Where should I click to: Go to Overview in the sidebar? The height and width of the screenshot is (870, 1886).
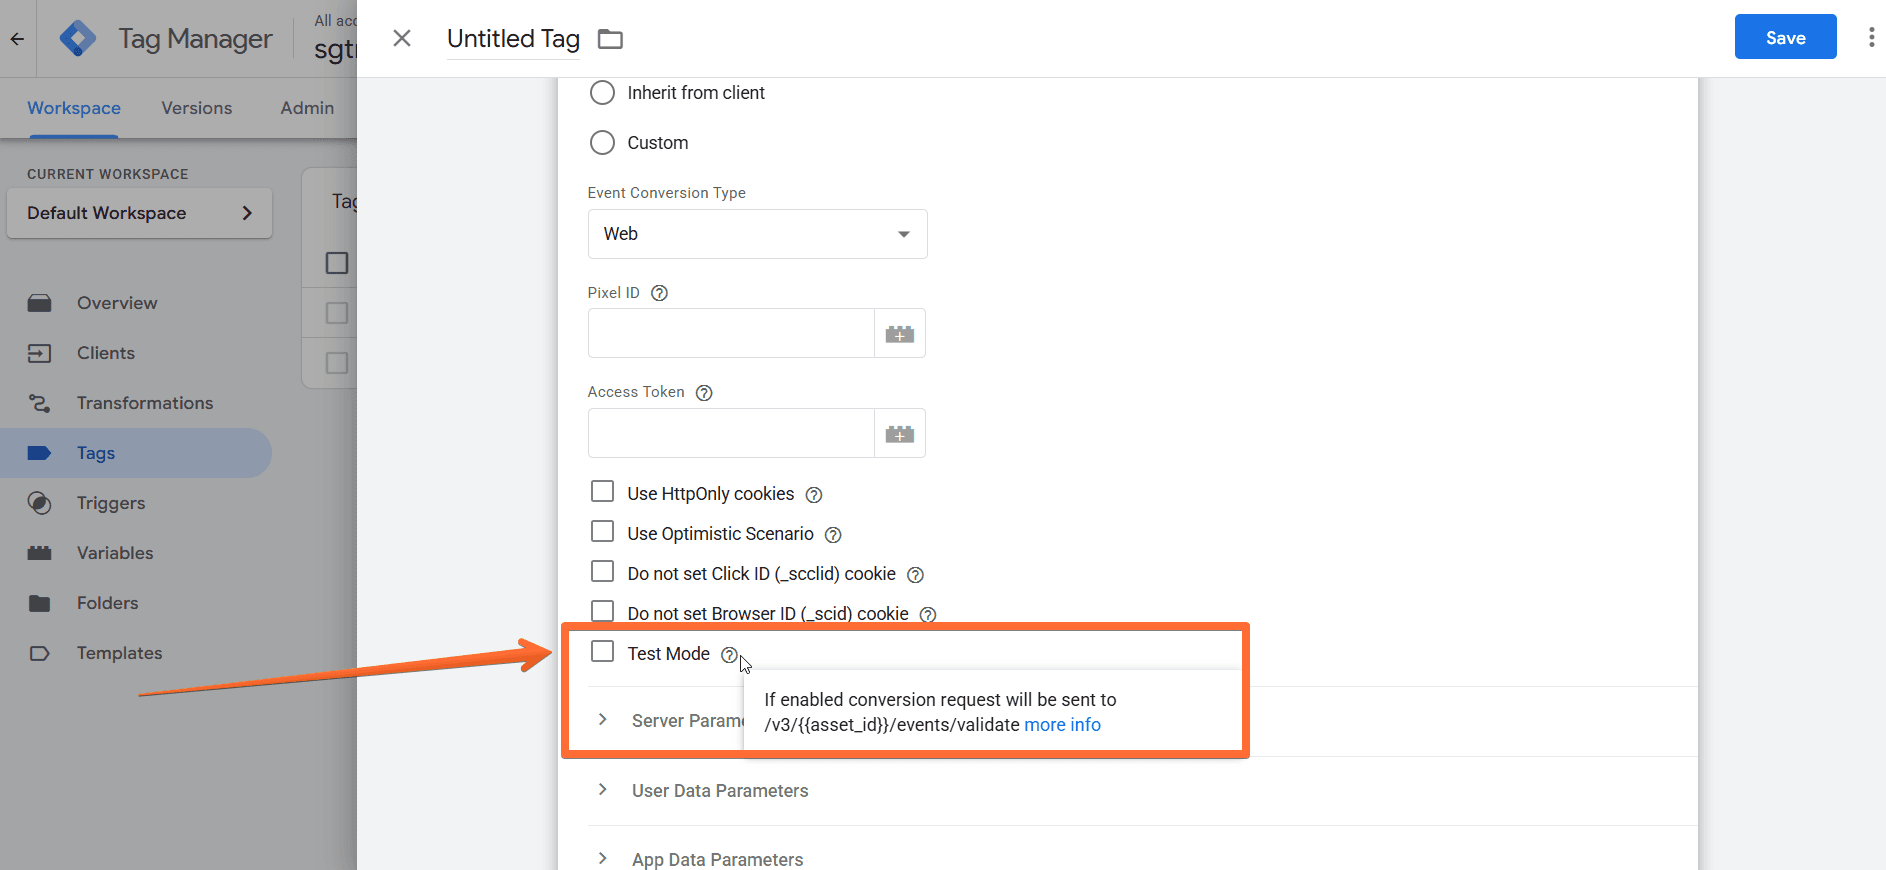point(117,303)
